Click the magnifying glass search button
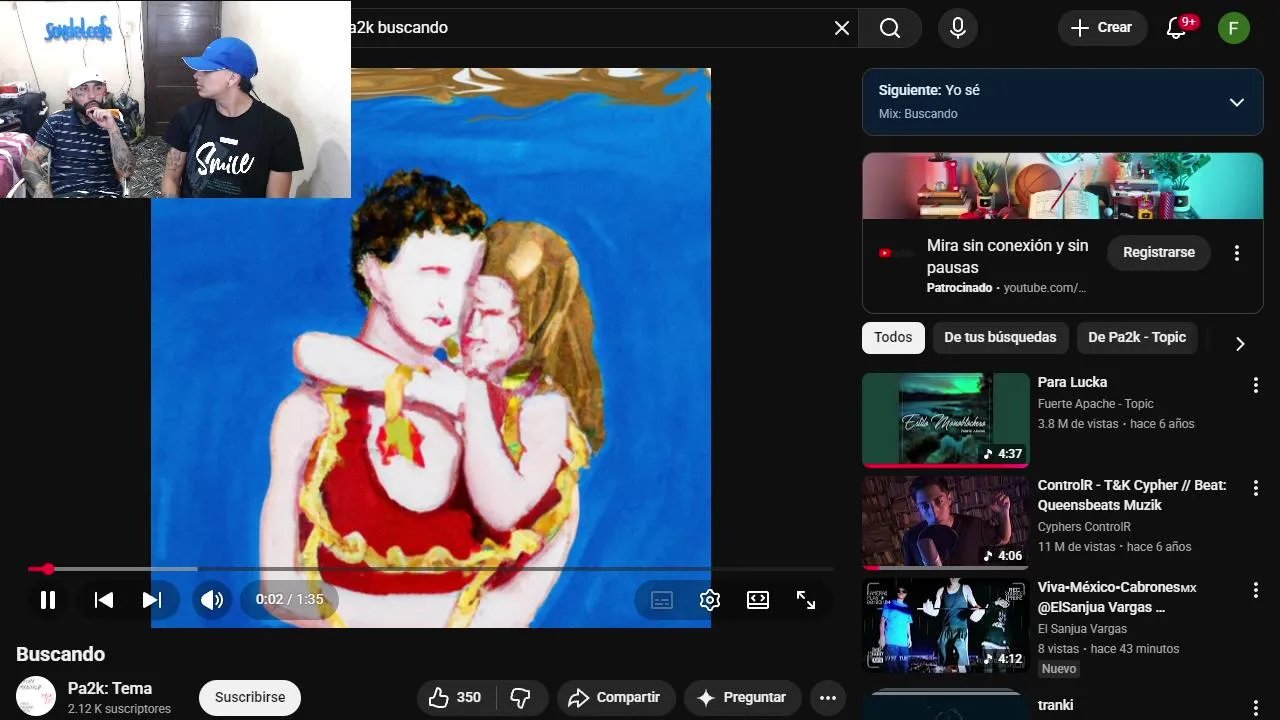Viewport: 1280px width, 720px height. pos(890,28)
